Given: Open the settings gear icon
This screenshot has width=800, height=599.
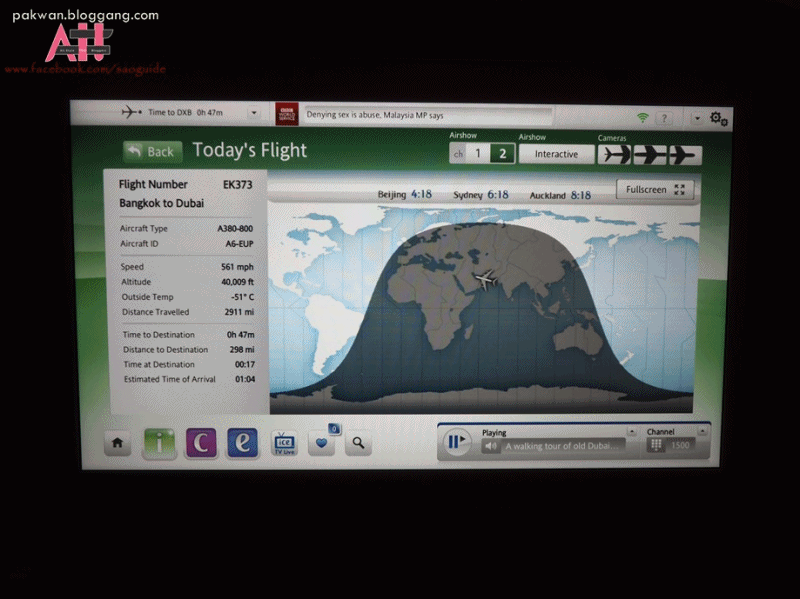Looking at the screenshot, I should tap(718, 119).
